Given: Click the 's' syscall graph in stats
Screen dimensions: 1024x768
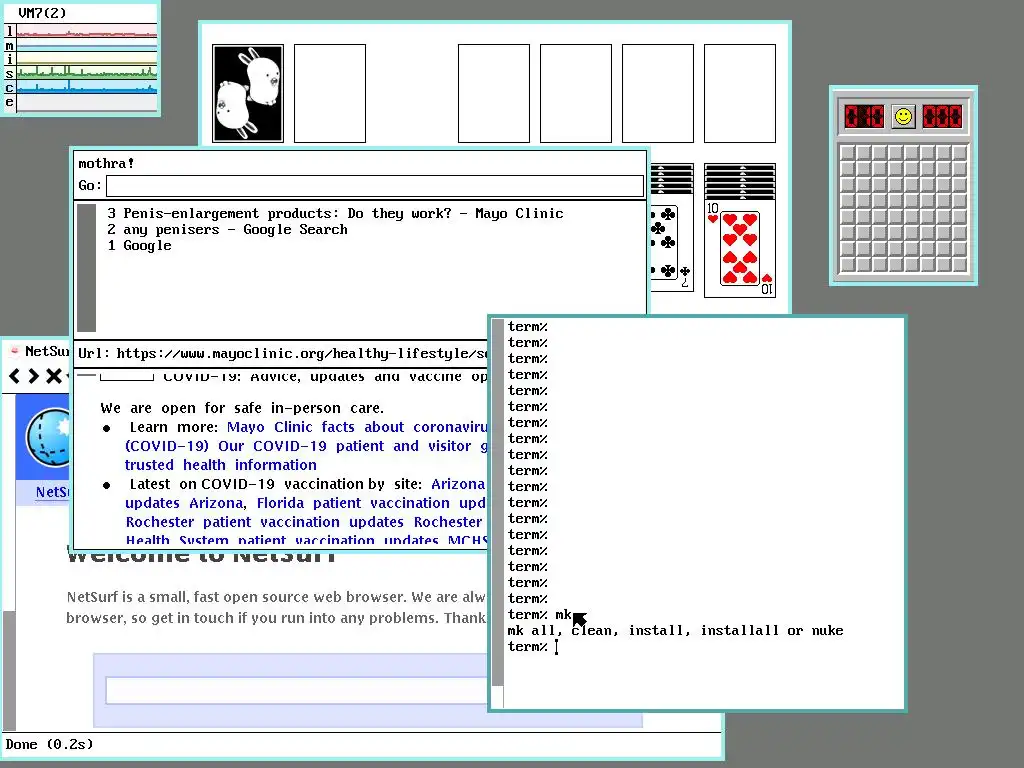Looking at the screenshot, I should point(87,72).
